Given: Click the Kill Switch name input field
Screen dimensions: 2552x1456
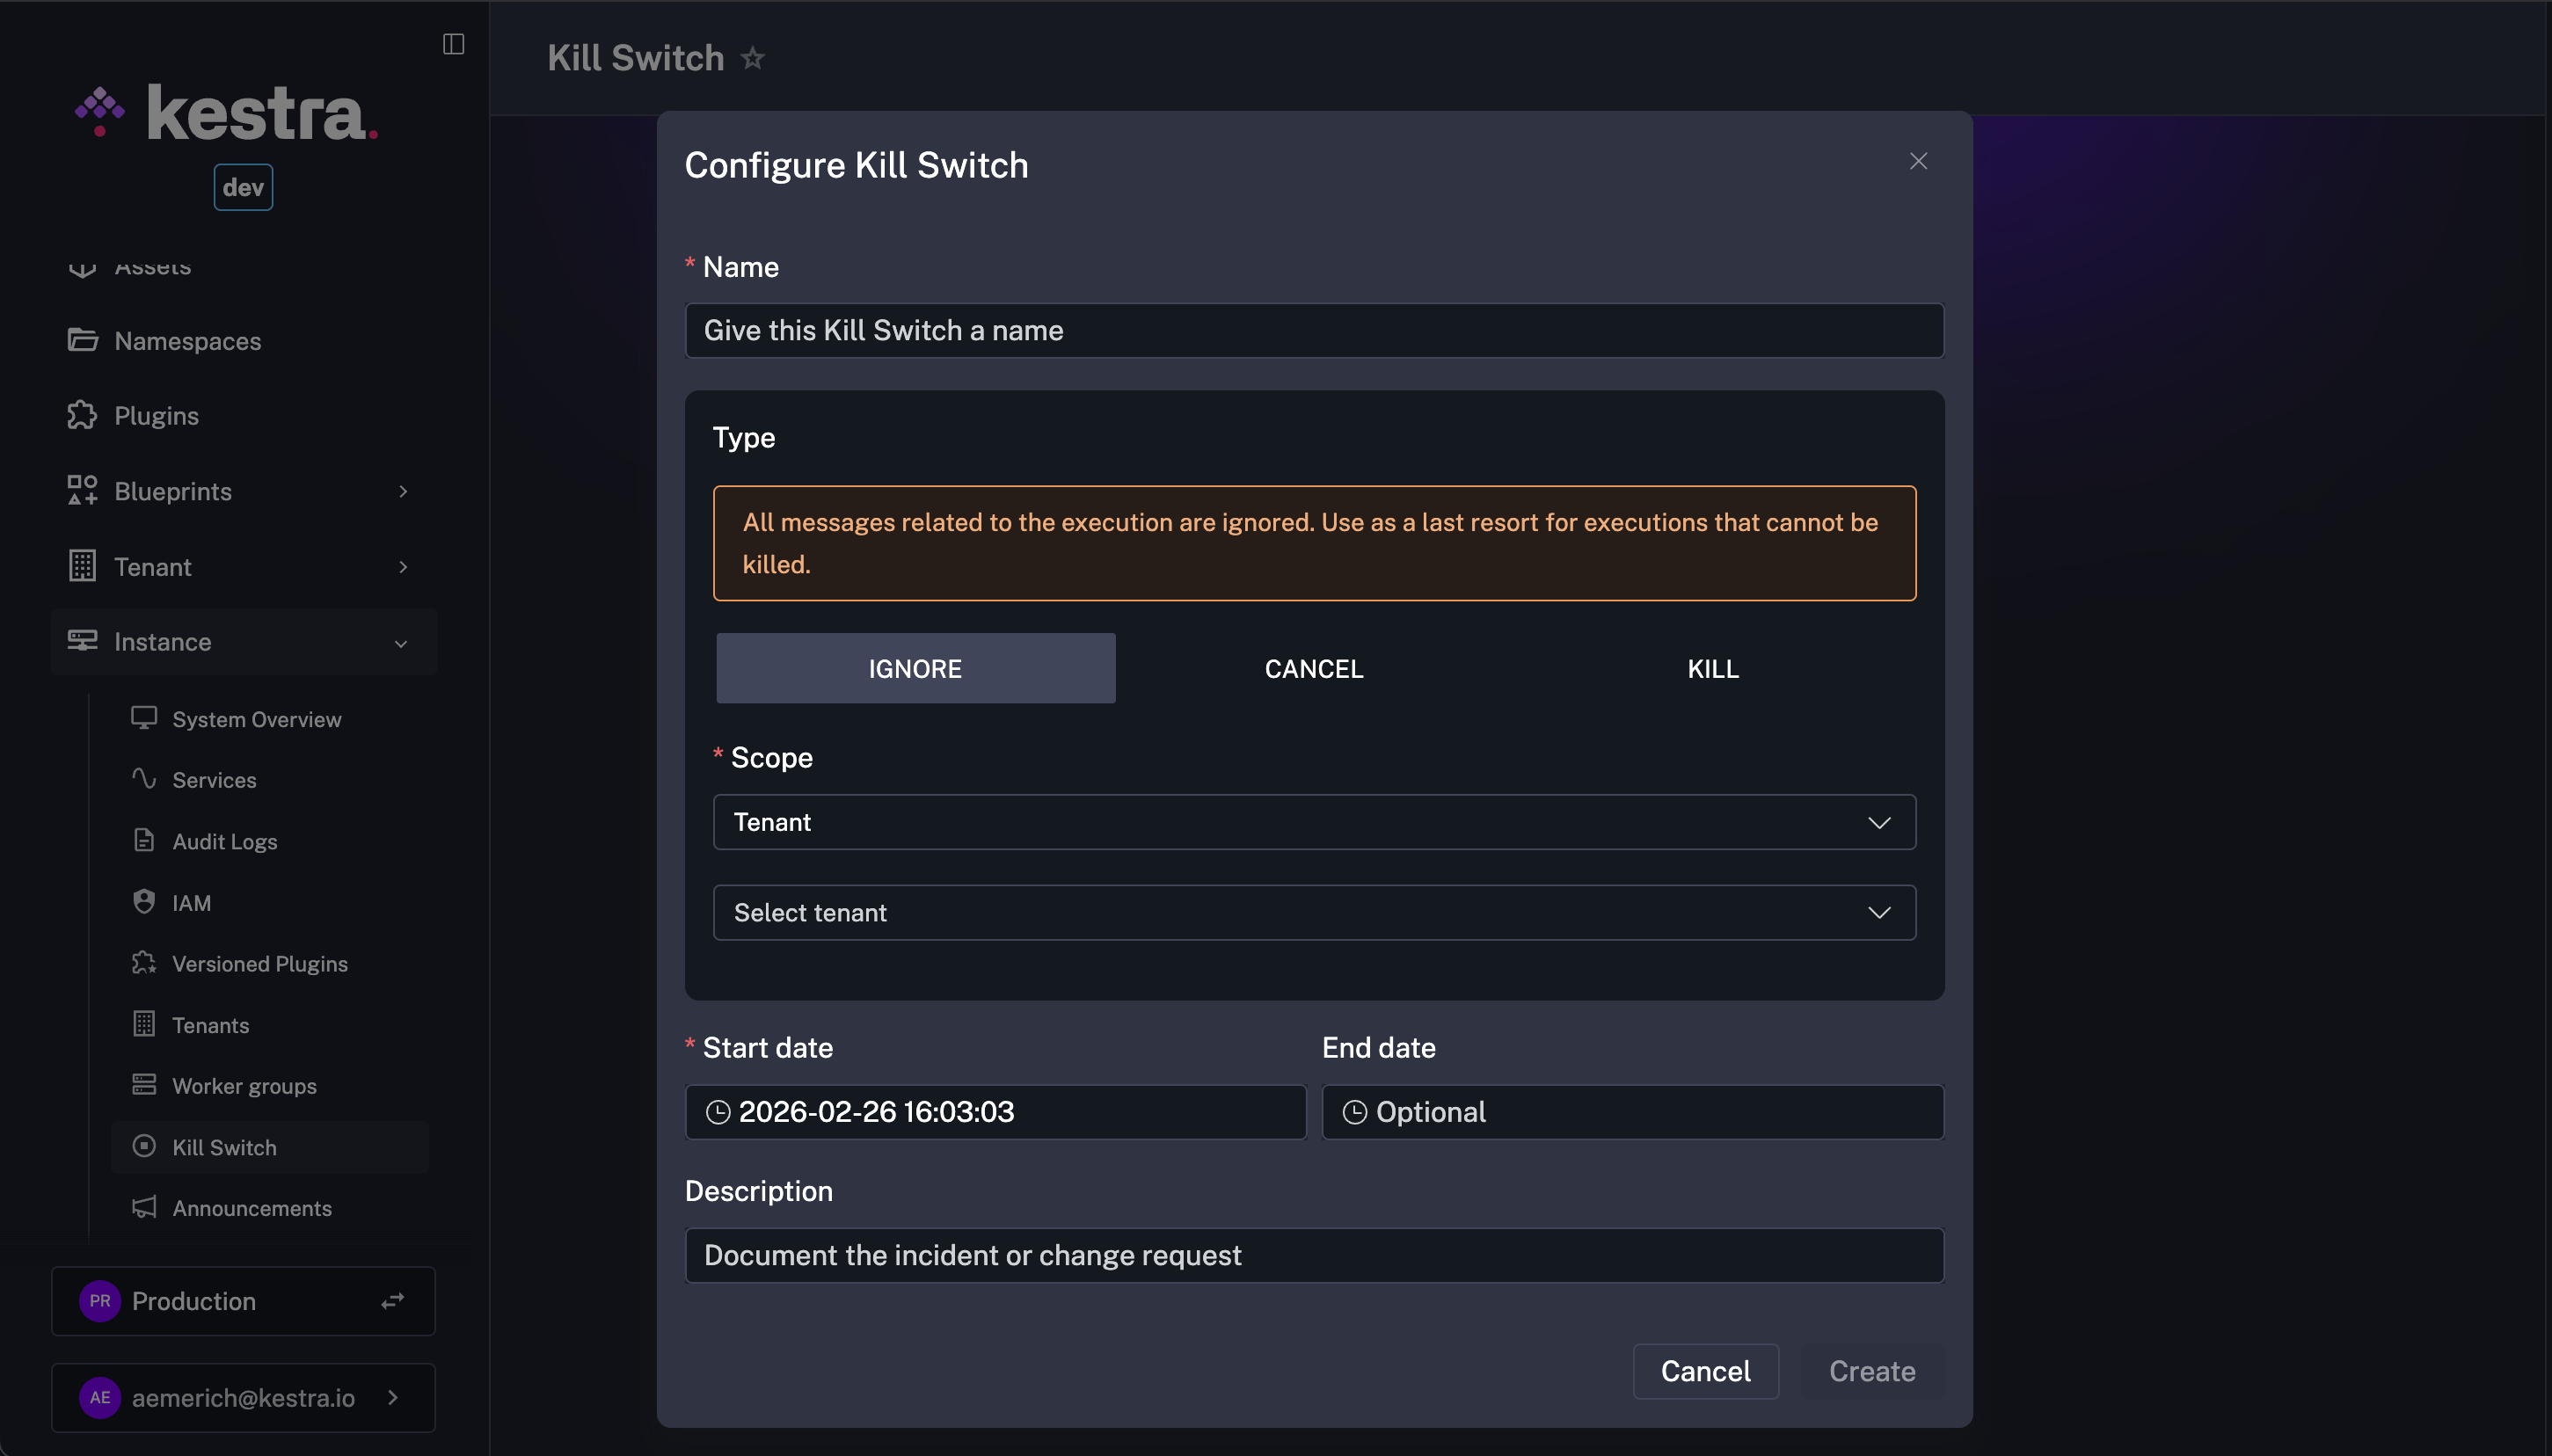Looking at the screenshot, I should (x=1312, y=330).
